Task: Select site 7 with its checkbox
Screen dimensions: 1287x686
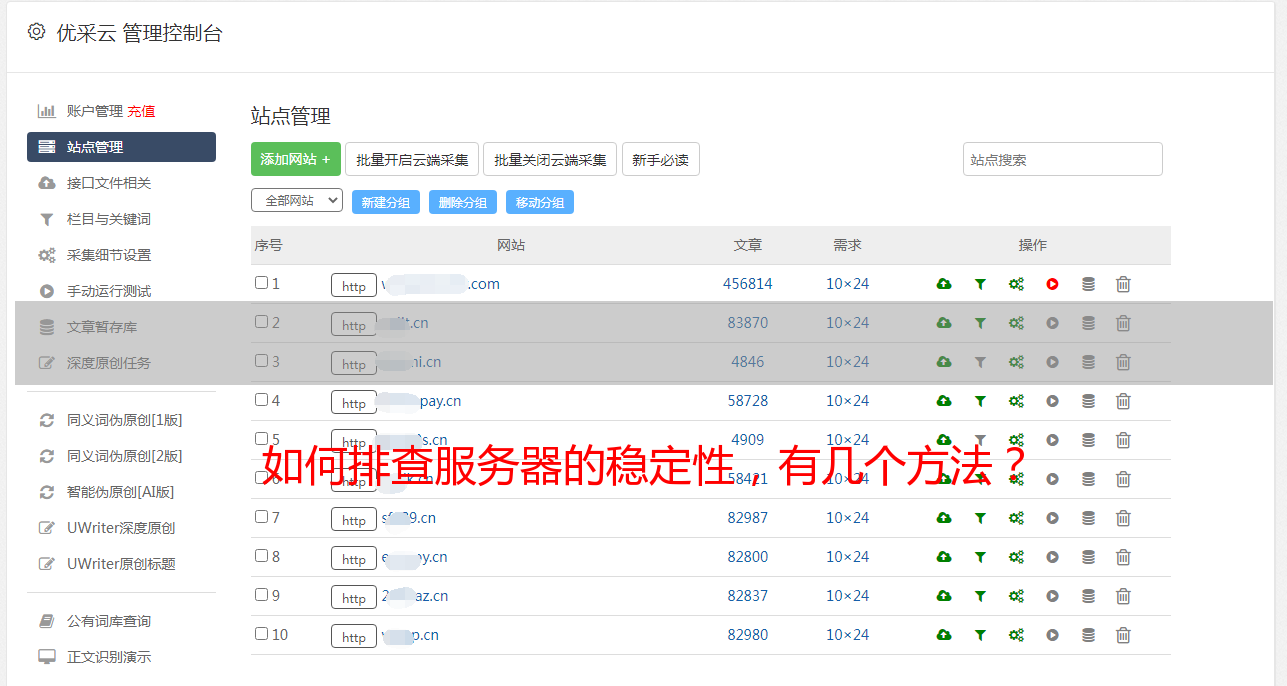Action: pos(261,517)
